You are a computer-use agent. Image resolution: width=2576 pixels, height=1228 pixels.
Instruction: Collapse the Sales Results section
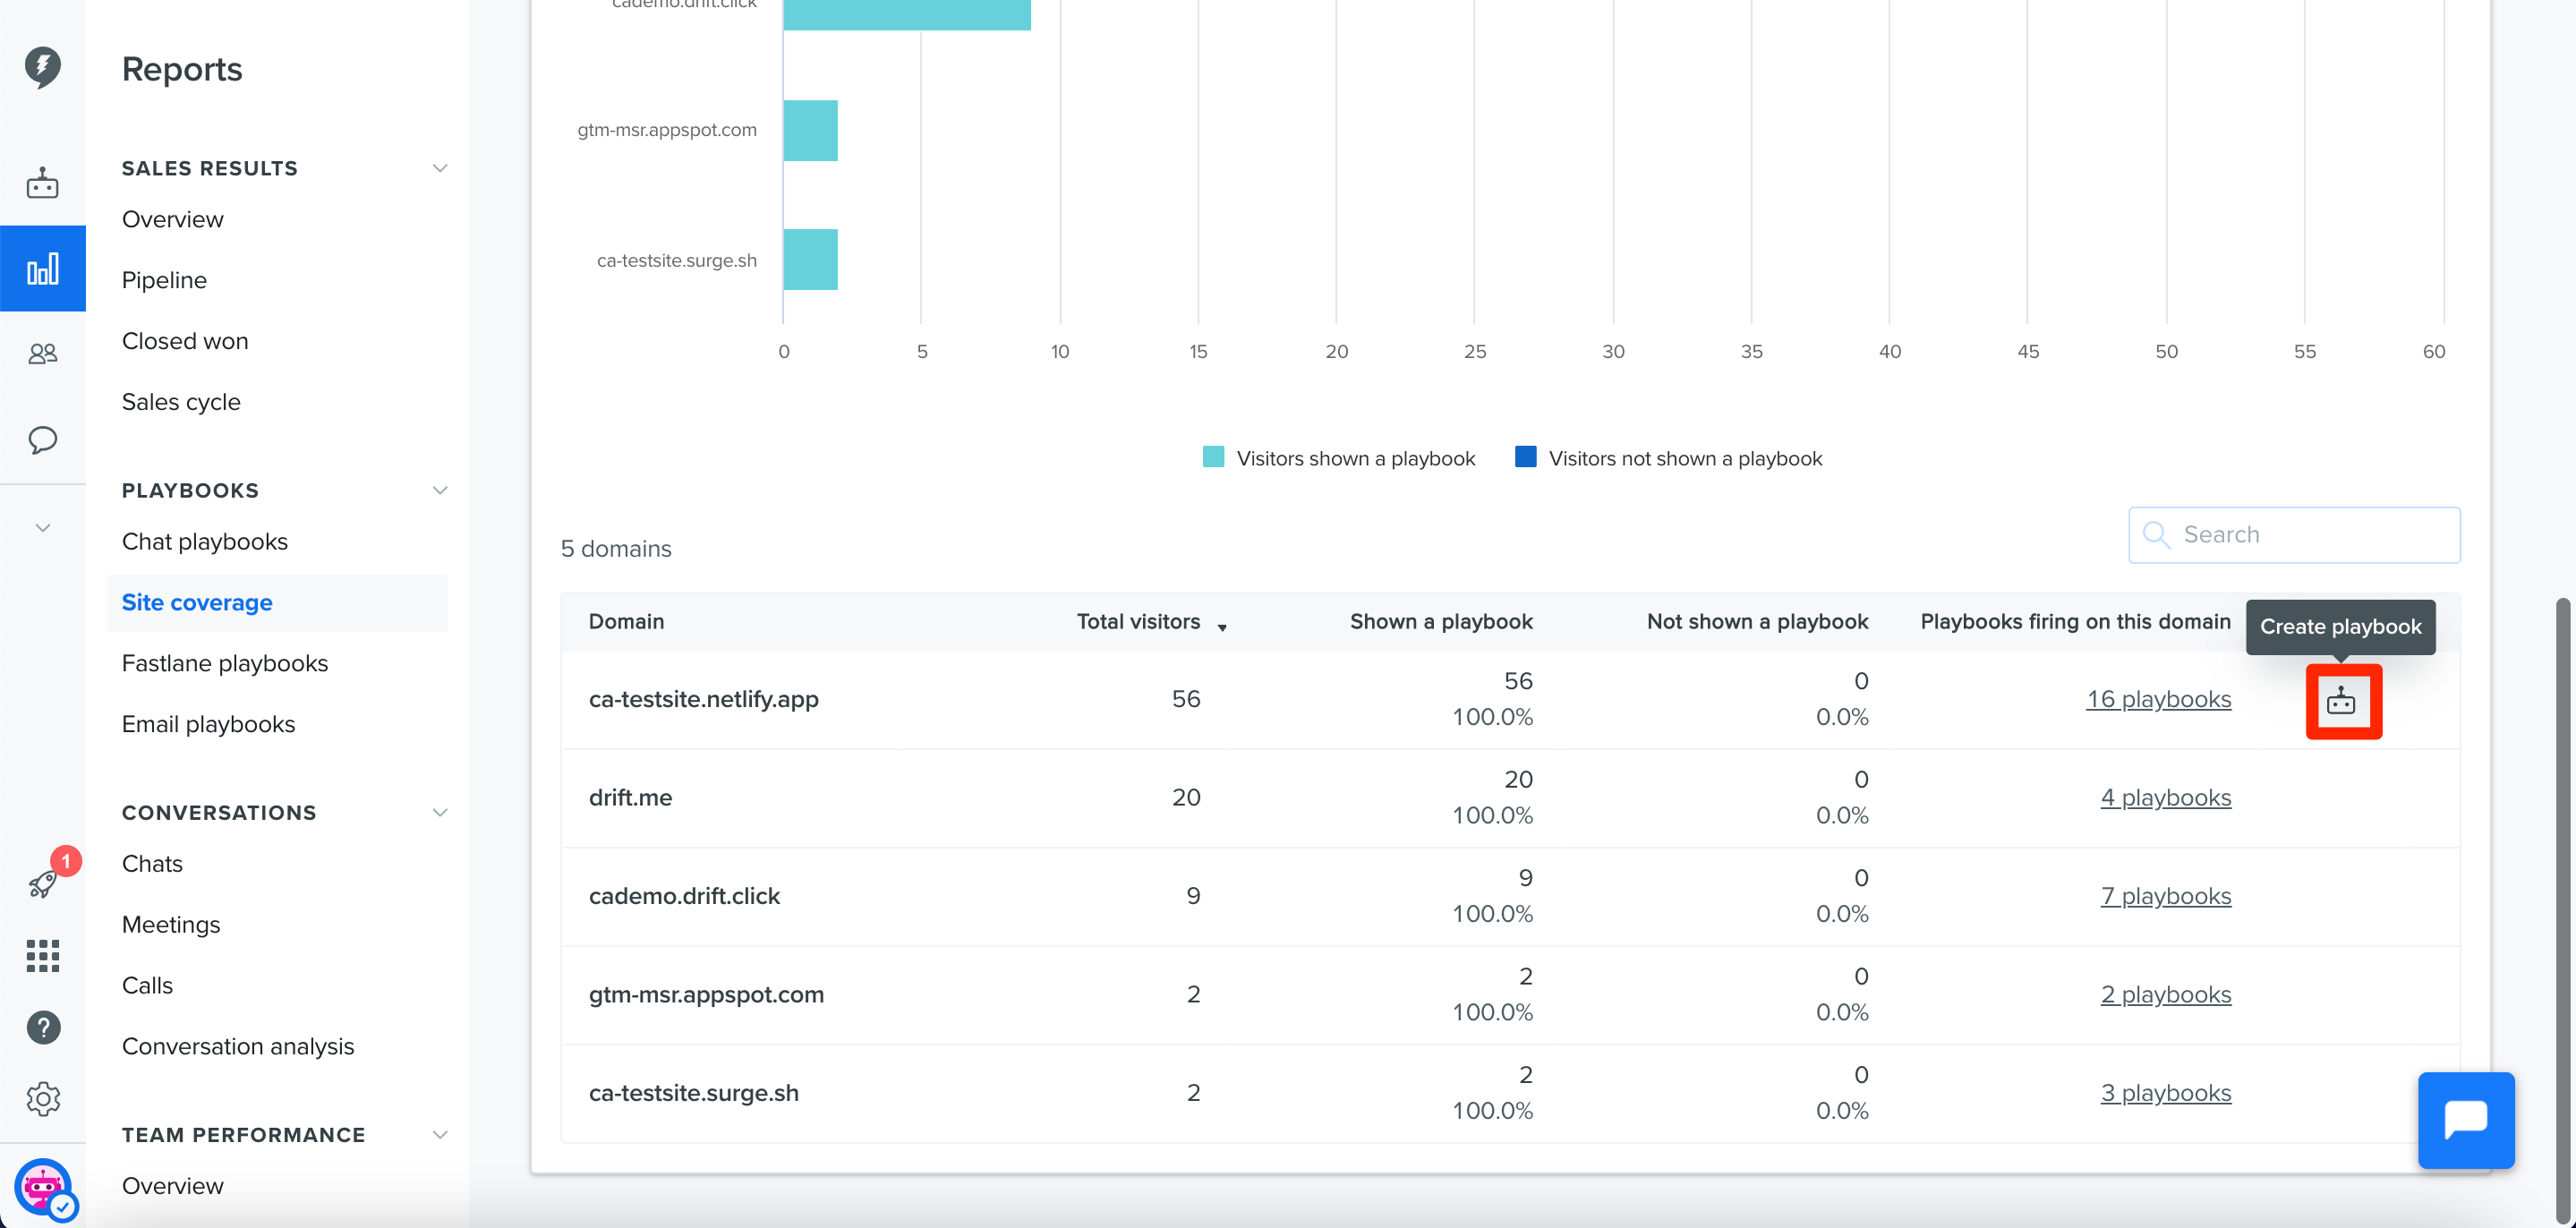tap(439, 168)
